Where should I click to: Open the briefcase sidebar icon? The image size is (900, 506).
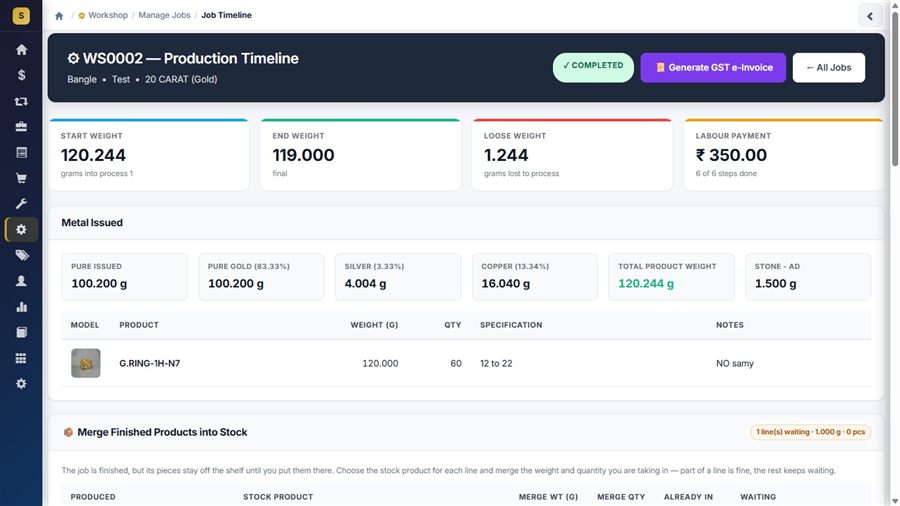(x=21, y=127)
